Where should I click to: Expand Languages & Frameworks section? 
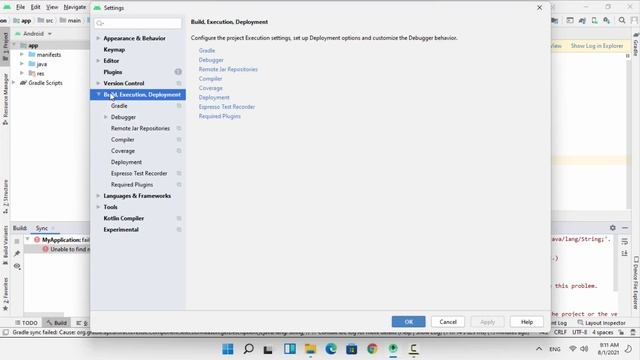point(98,196)
